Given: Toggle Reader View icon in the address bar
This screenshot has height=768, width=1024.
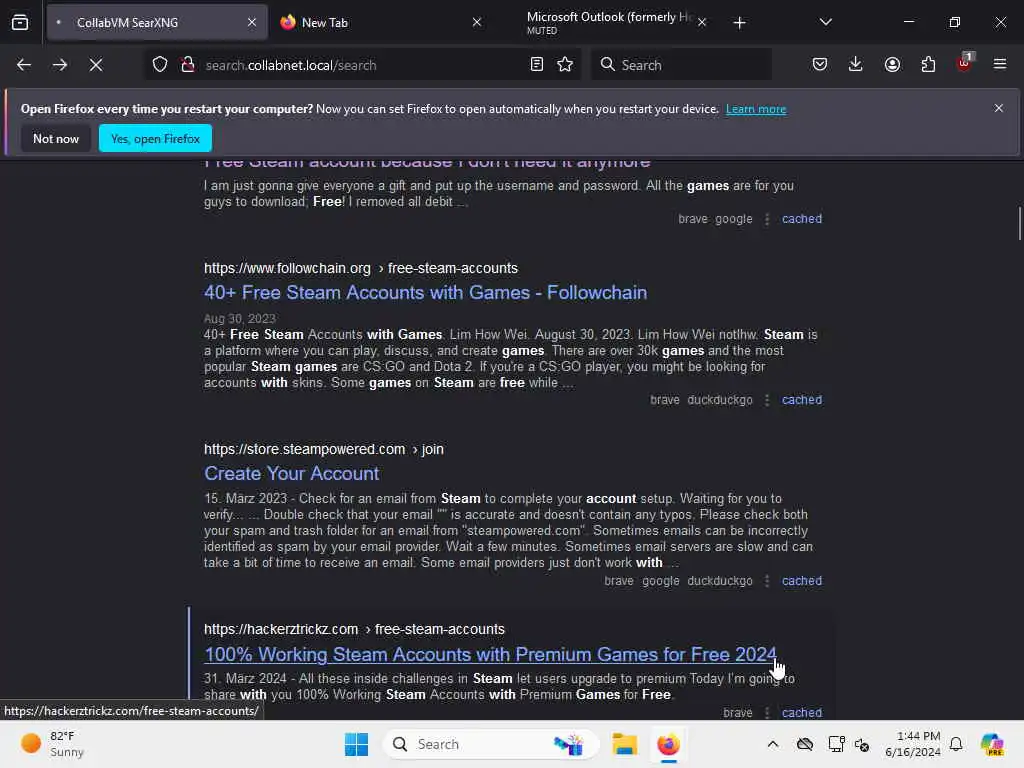Looking at the screenshot, I should tap(536, 65).
